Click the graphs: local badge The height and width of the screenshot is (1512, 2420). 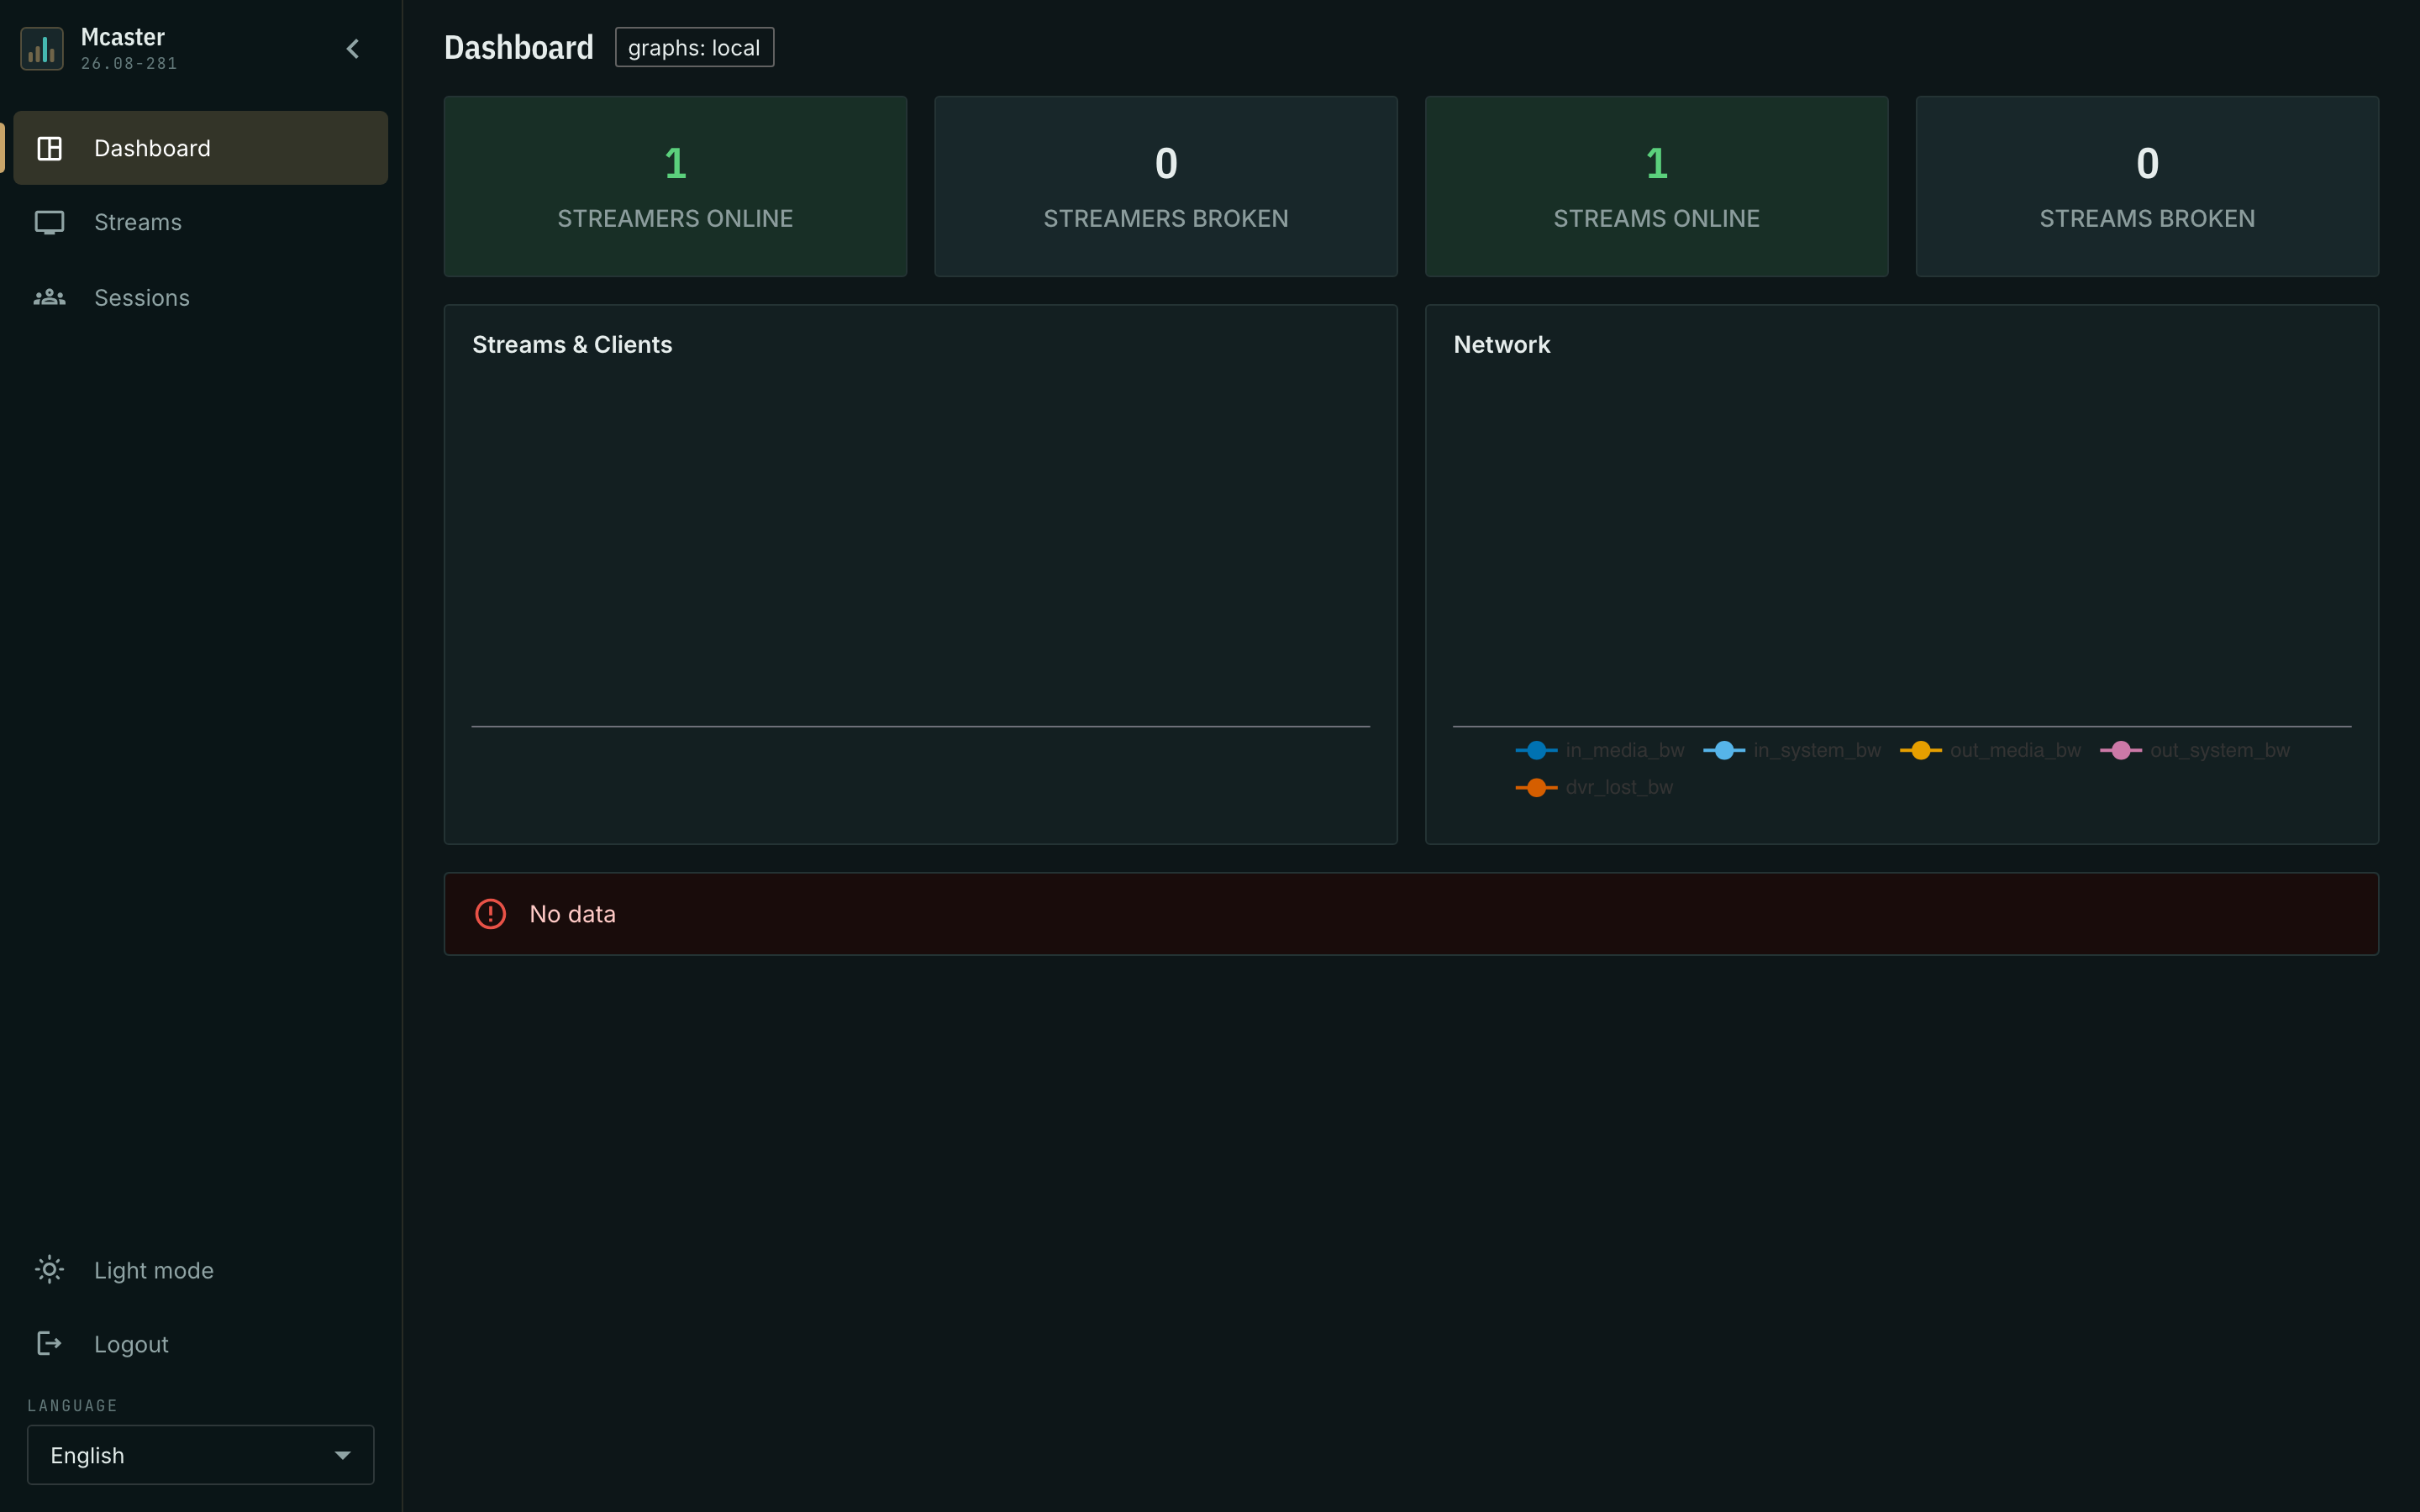(694, 47)
